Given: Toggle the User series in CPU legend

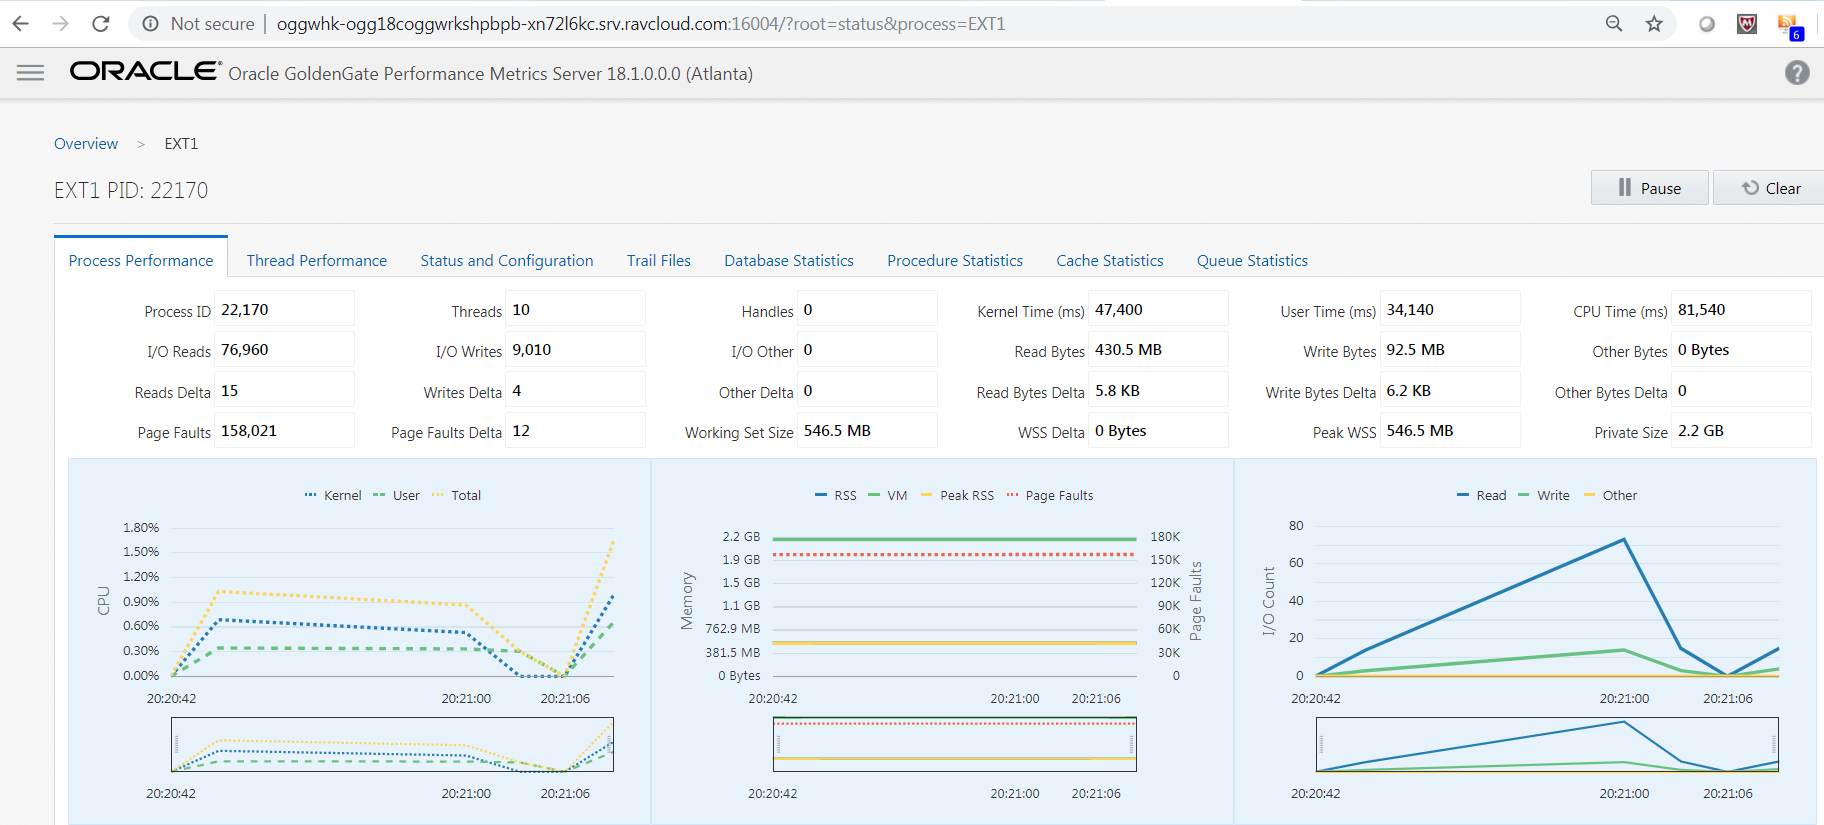Looking at the screenshot, I should pyautogui.click(x=397, y=495).
